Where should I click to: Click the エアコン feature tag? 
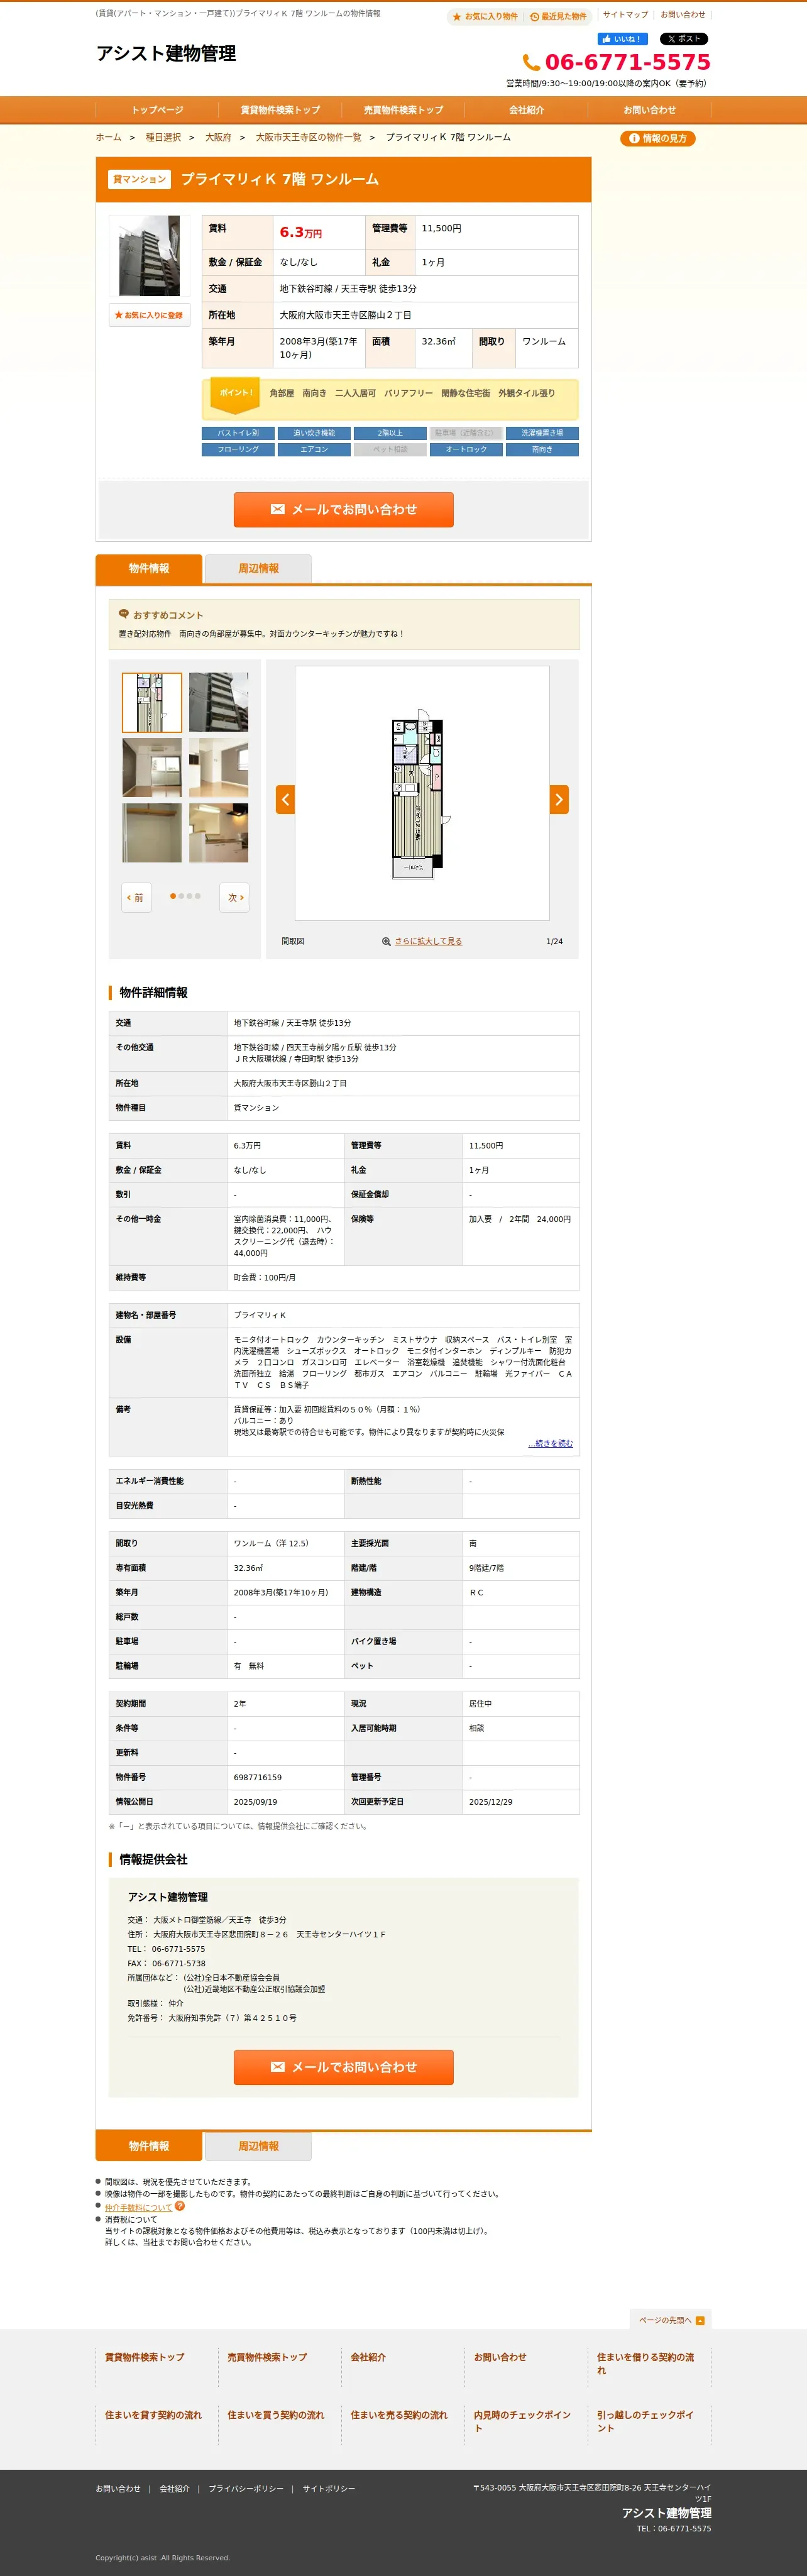click(x=314, y=450)
